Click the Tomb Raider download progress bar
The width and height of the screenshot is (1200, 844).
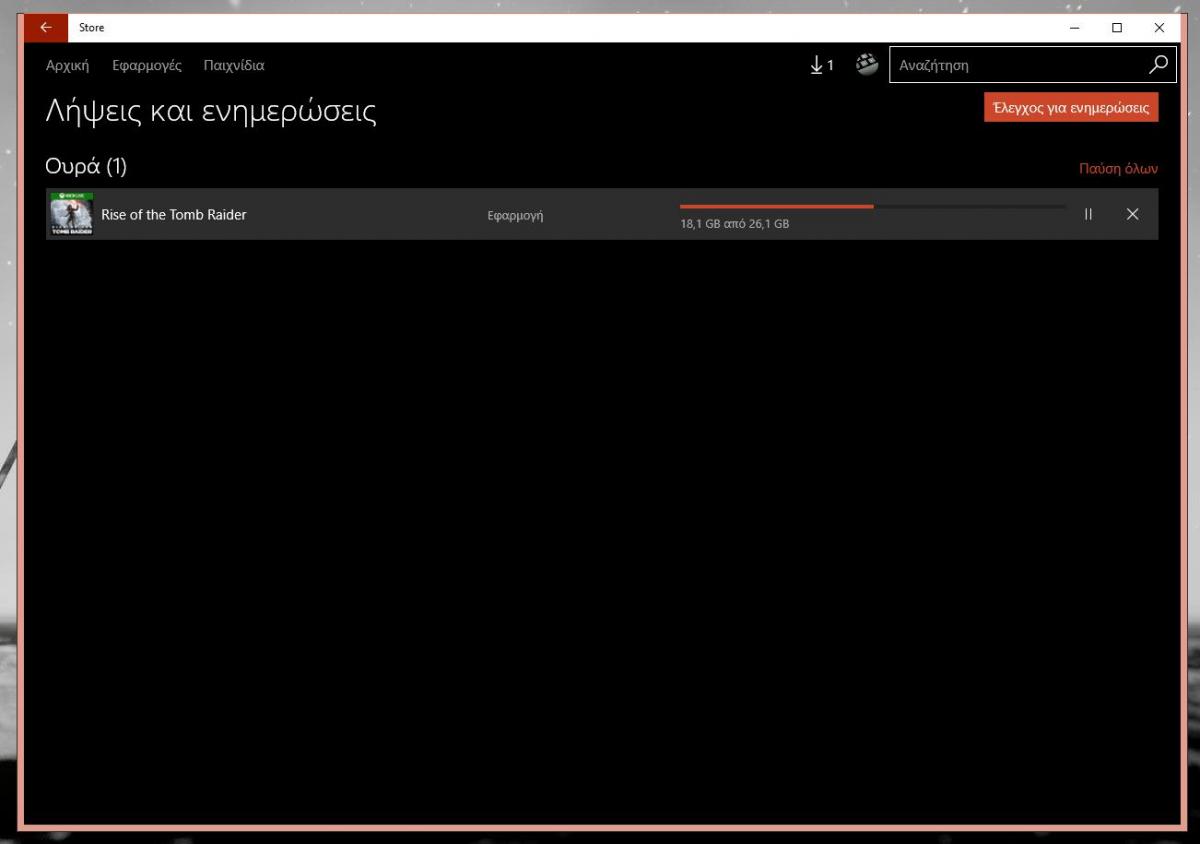872,207
